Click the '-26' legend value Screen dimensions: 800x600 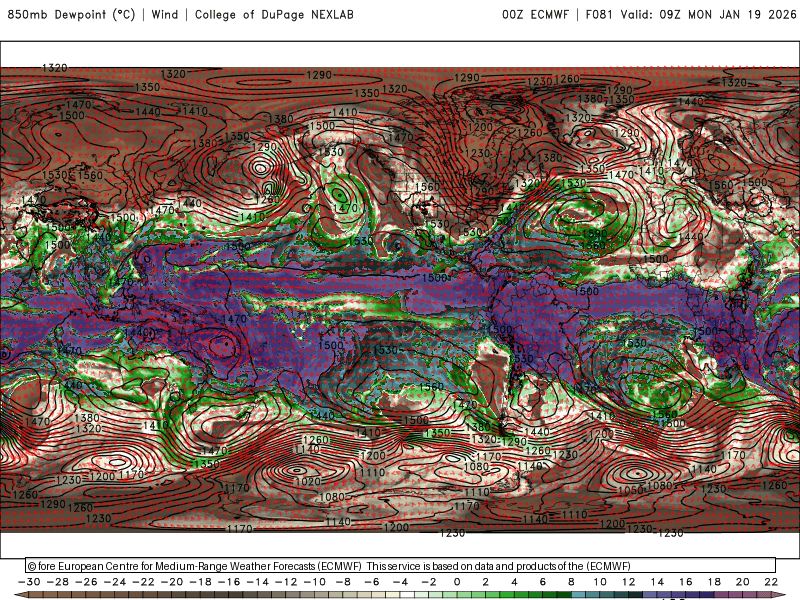(86, 582)
